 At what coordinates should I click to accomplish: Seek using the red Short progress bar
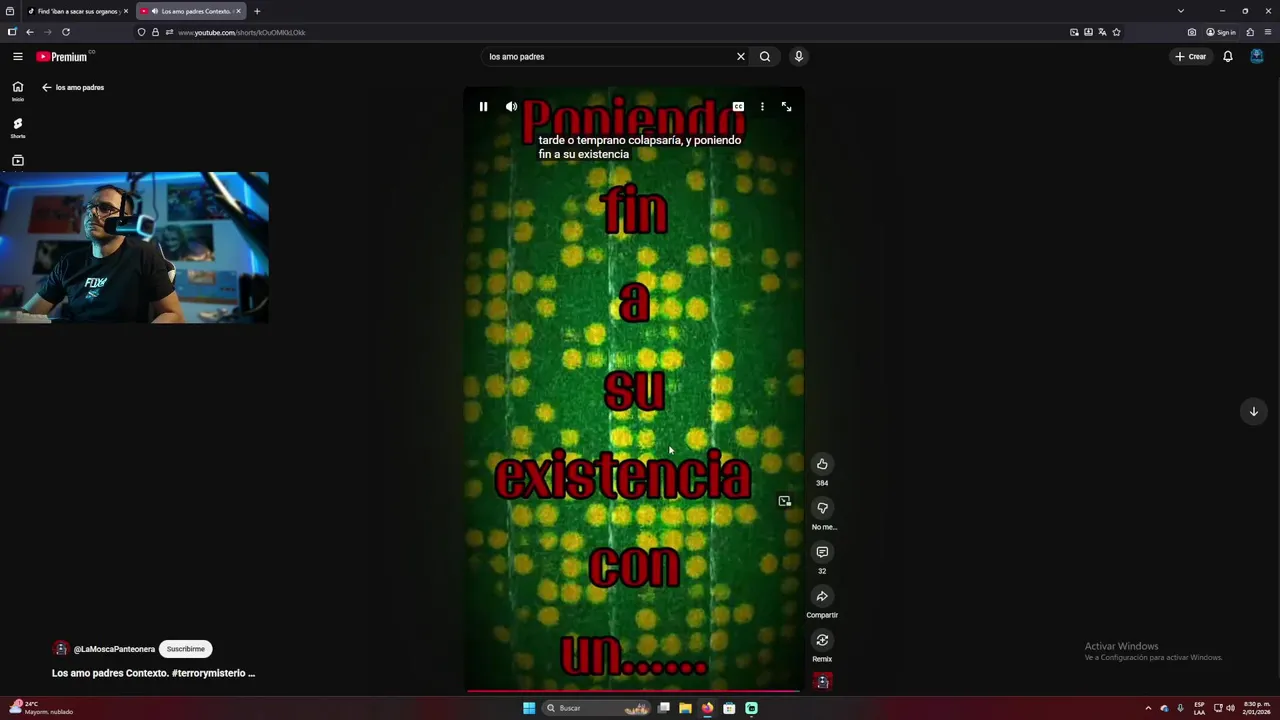point(634,690)
